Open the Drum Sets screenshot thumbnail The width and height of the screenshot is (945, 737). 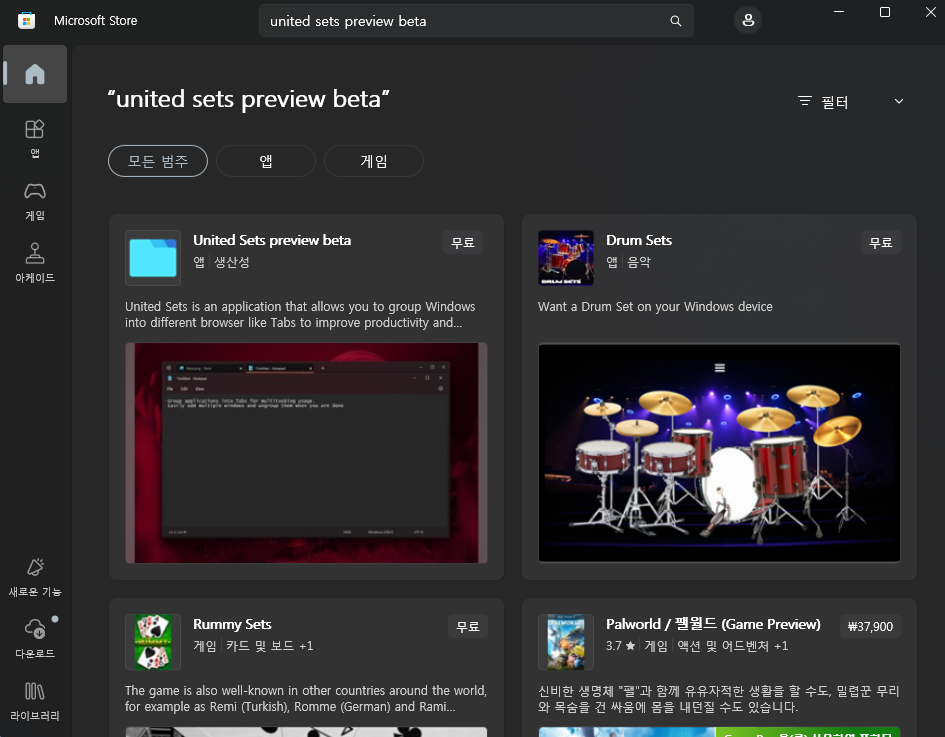pos(719,453)
